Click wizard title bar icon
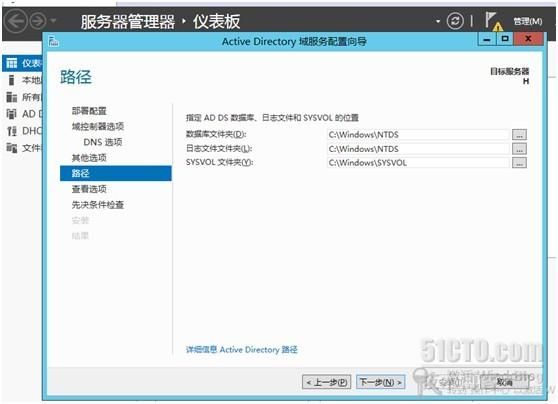Screen dimensions: 558x404 53,42
